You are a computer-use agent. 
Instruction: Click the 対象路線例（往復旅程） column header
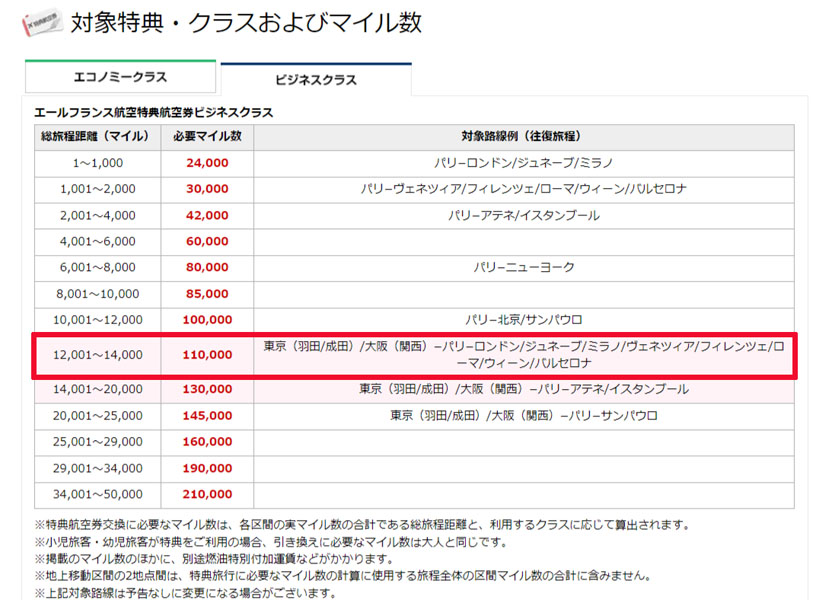tap(524, 137)
